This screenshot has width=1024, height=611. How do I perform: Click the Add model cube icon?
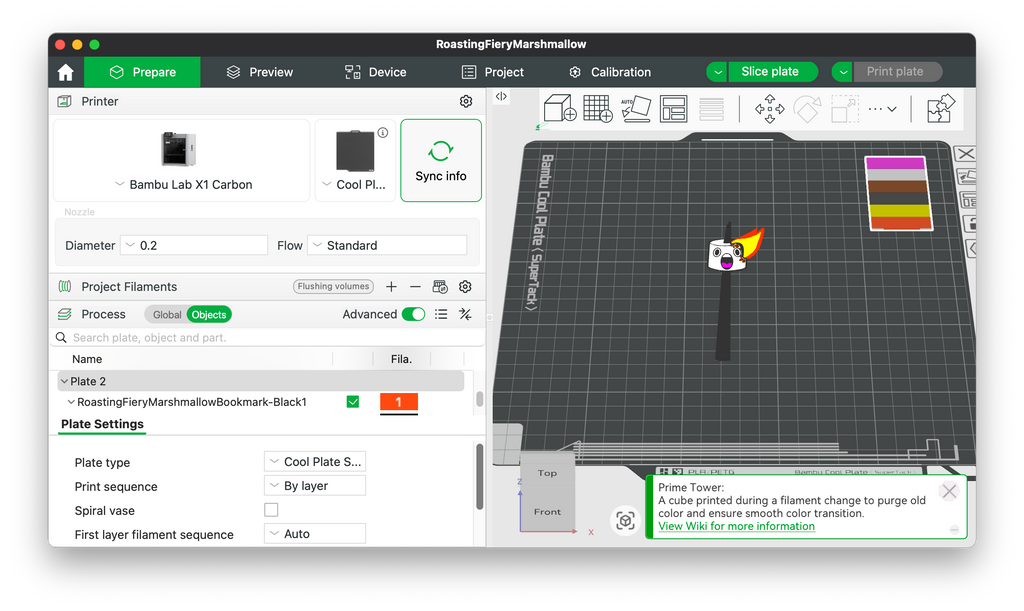click(560, 108)
